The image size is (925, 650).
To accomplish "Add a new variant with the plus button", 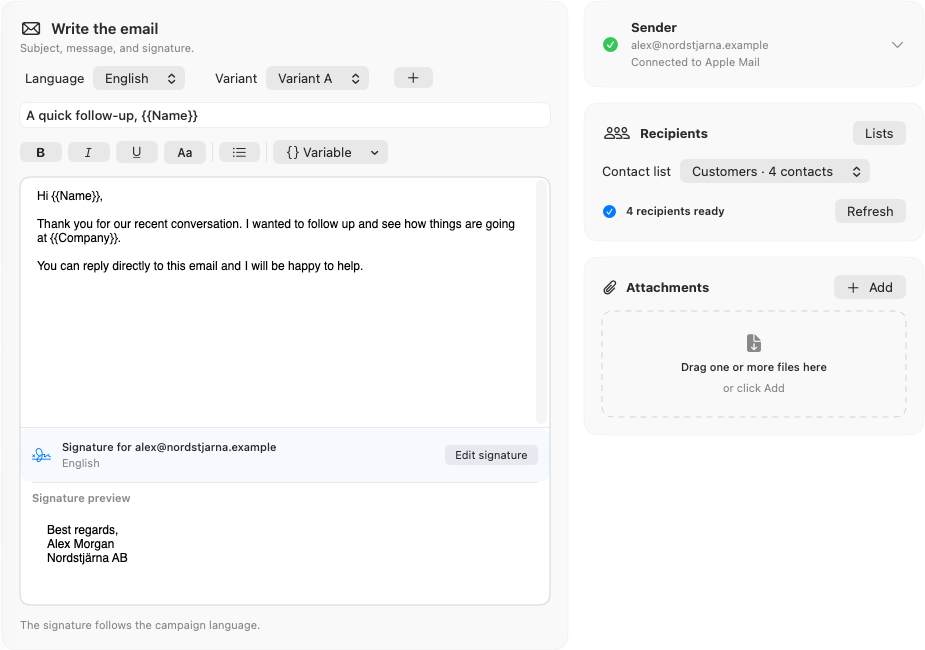I will point(413,78).
